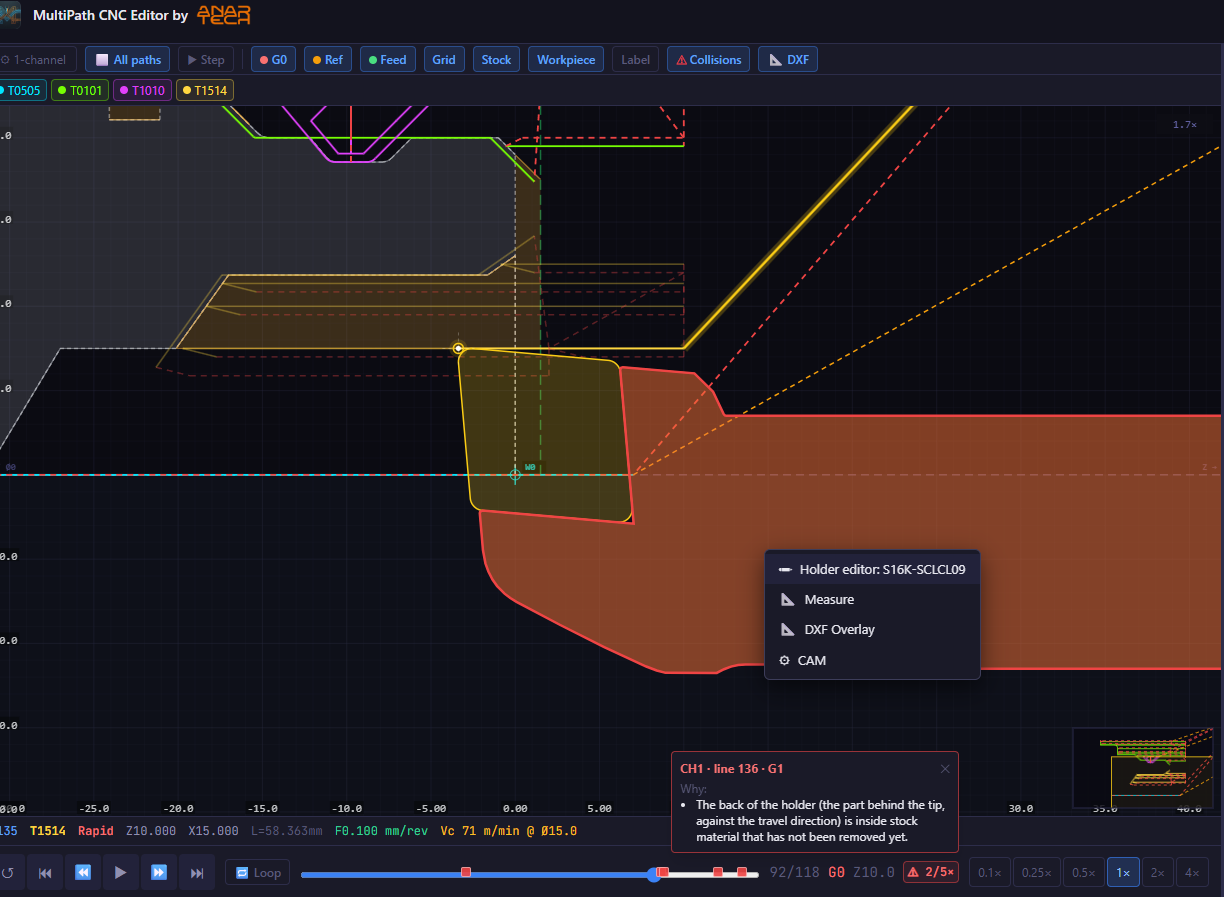Toggle Feed moves display
The image size is (1224, 897).
click(x=388, y=60)
